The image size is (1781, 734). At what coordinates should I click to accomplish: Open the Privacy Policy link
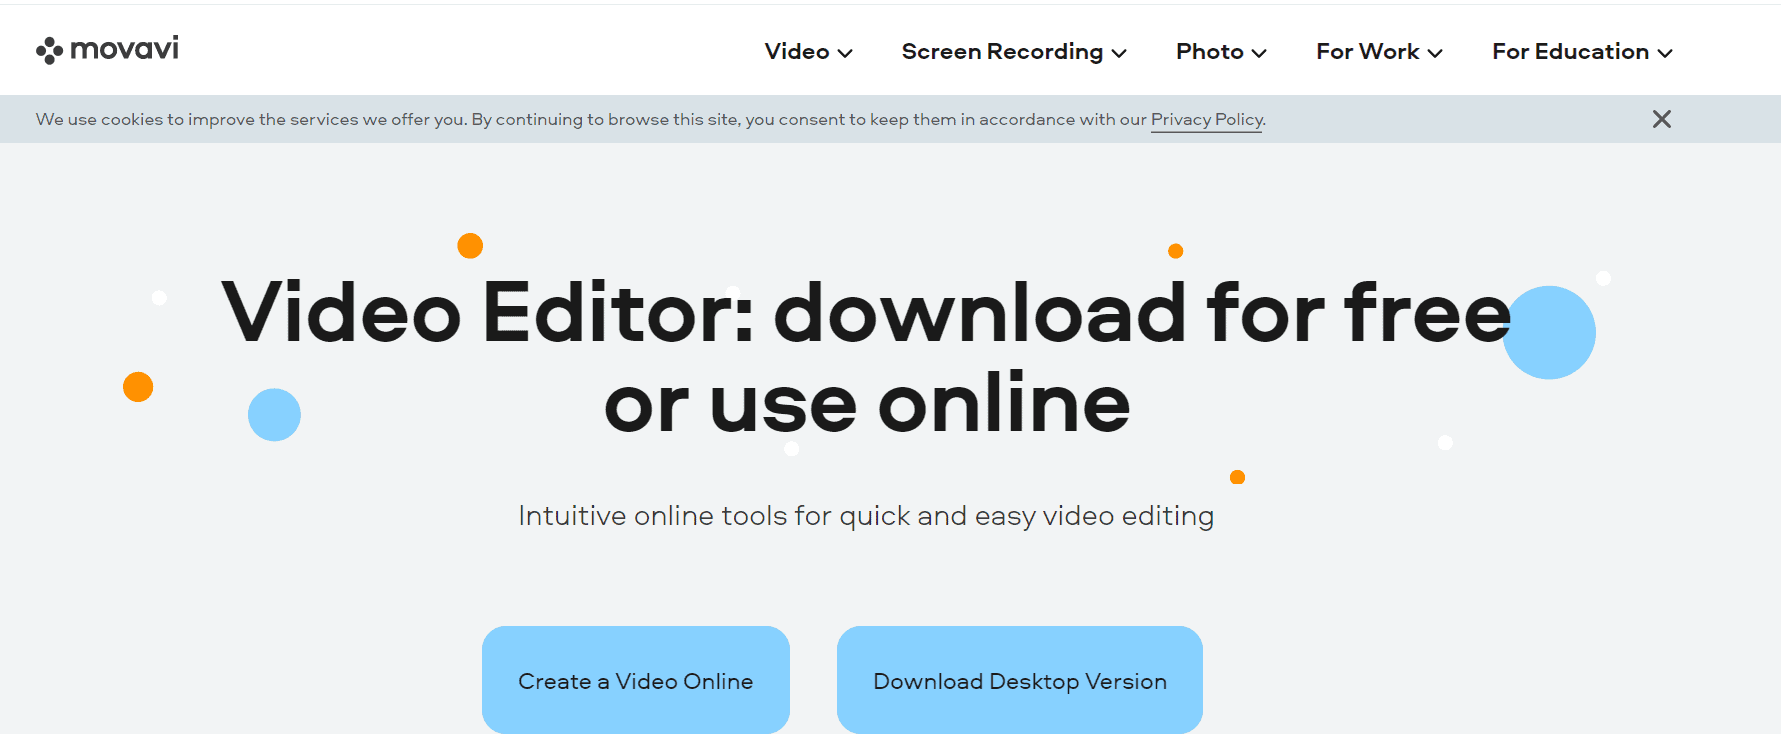pos(1206,119)
